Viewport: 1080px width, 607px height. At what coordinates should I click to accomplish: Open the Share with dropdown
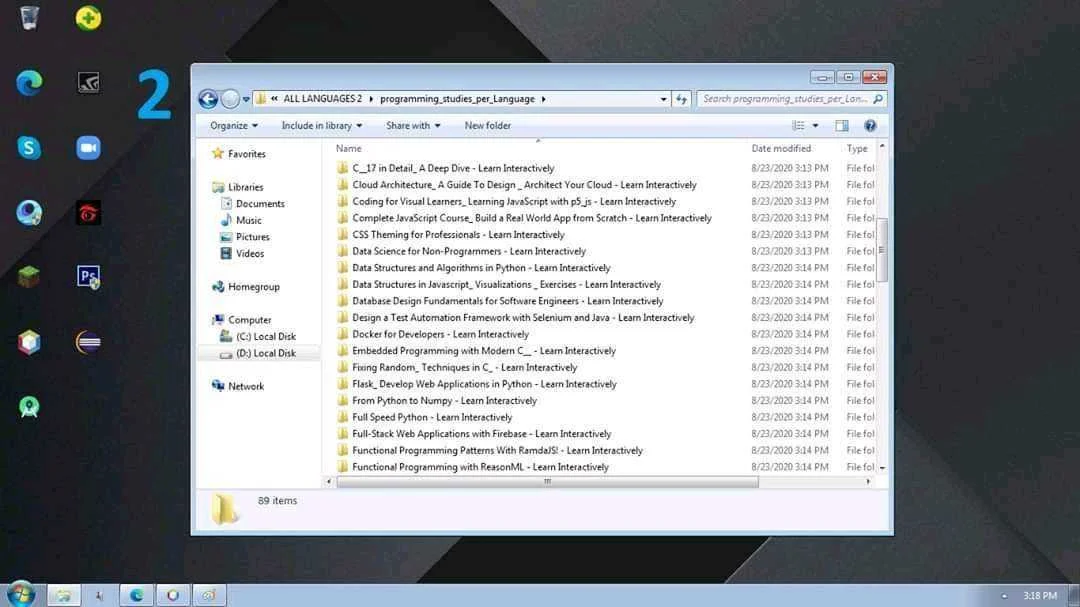[x=413, y=125]
